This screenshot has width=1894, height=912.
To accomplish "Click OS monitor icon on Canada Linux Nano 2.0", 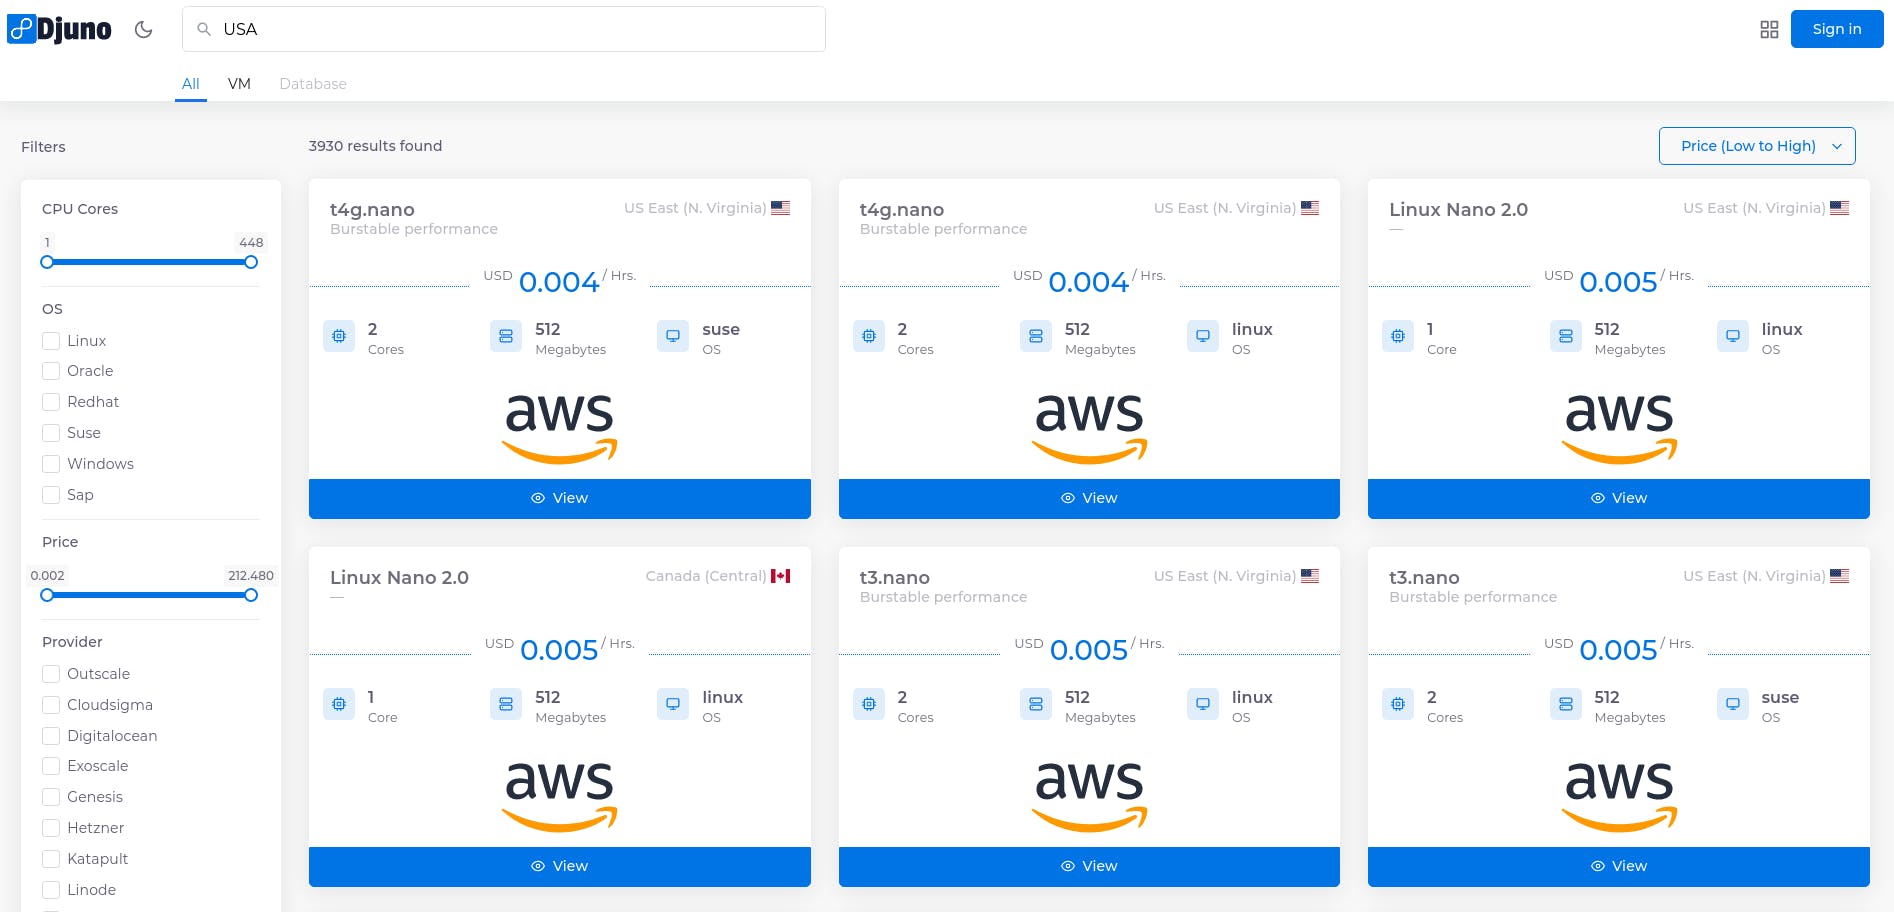I will click(673, 704).
